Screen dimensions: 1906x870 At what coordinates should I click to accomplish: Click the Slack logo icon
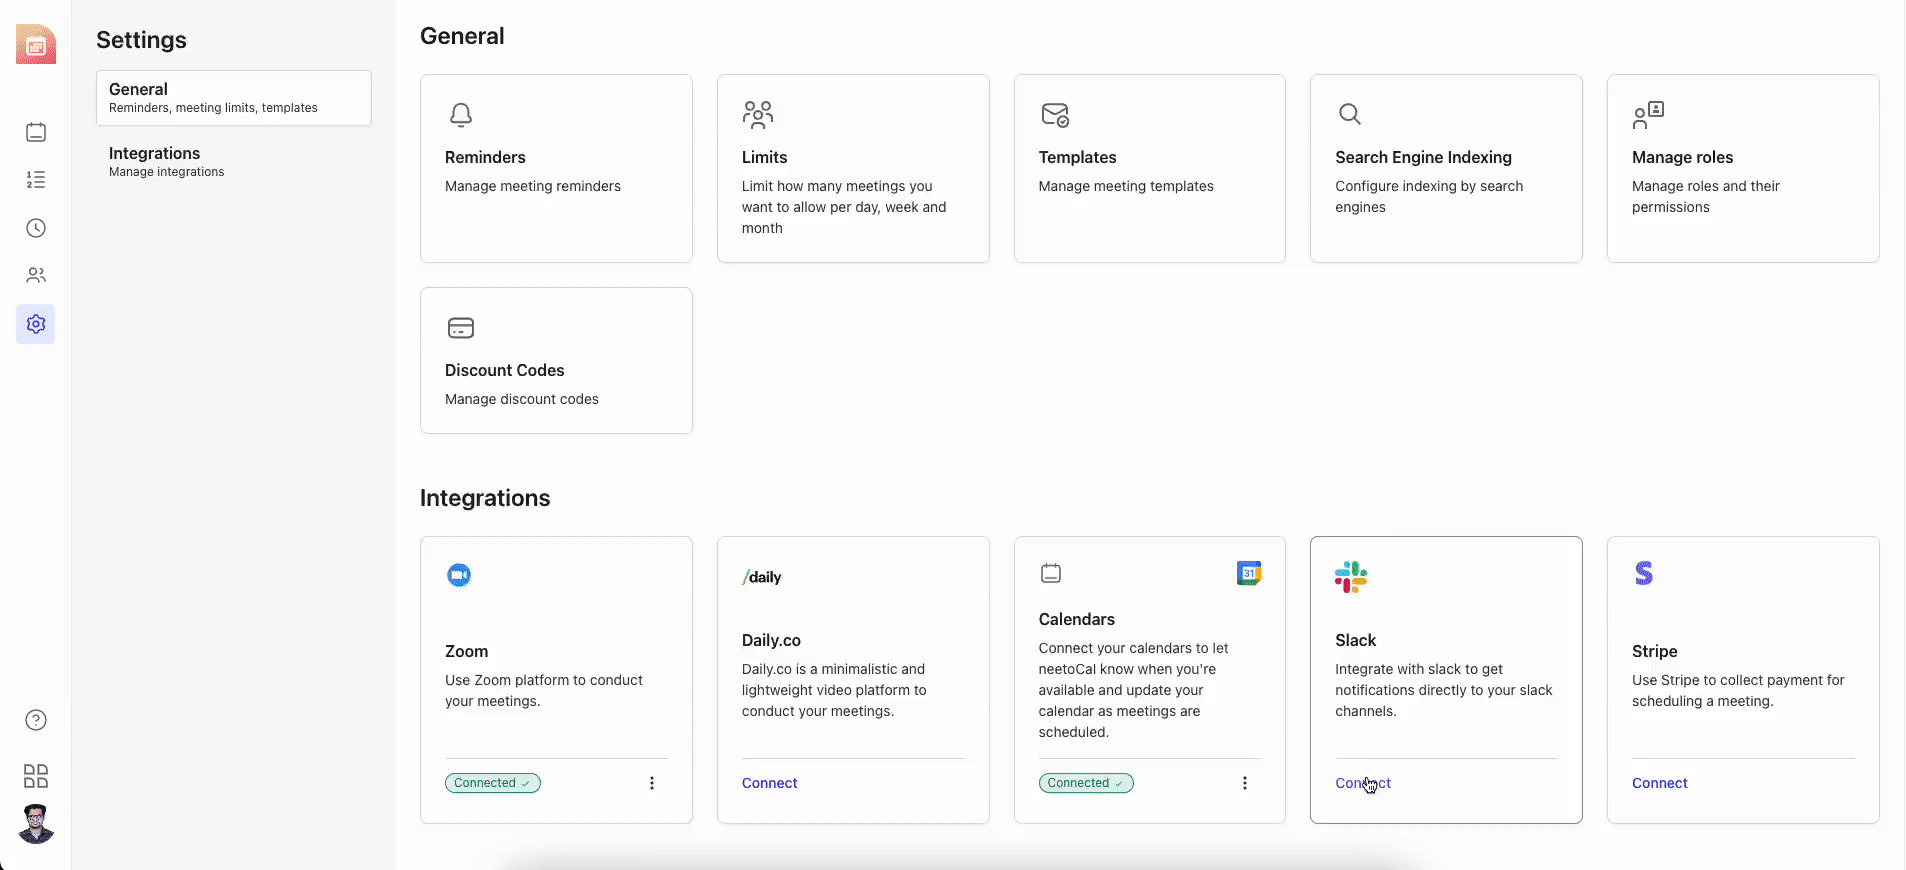pyautogui.click(x=1351, y=577)
